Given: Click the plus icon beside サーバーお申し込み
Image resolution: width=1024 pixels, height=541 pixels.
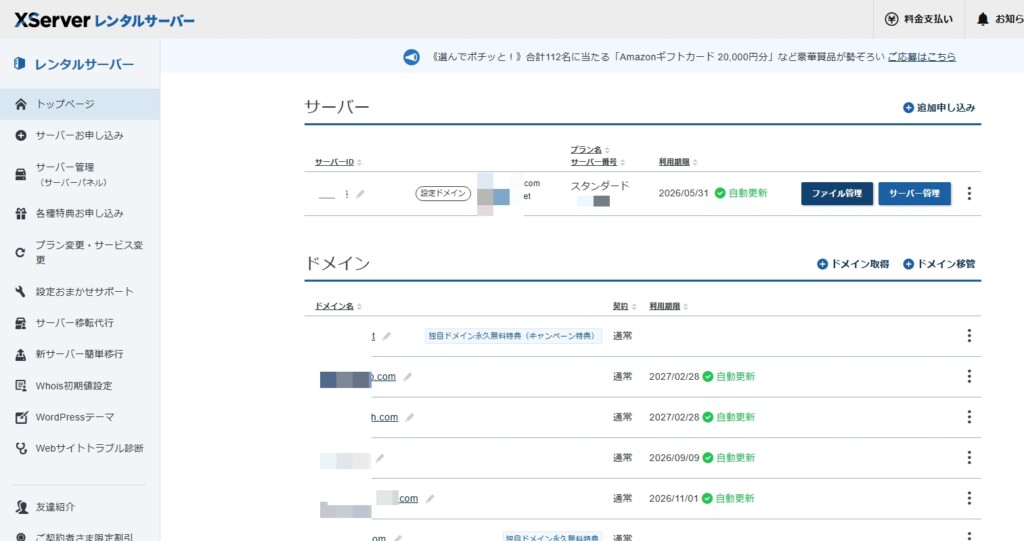Looking at the screenshot, I should coord(21,135).
